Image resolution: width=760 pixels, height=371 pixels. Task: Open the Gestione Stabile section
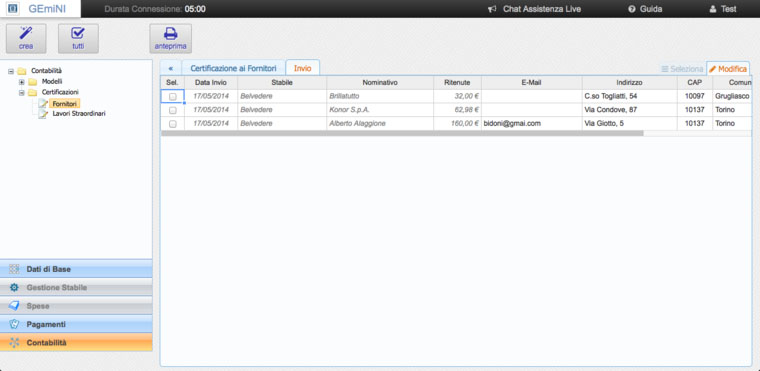(76, 288)
